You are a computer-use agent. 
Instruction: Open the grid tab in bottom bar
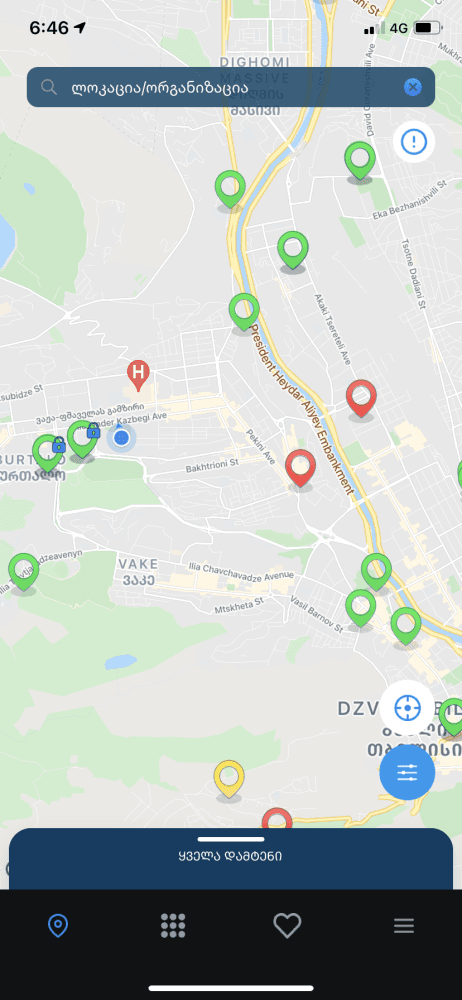(x=173, y=925)
